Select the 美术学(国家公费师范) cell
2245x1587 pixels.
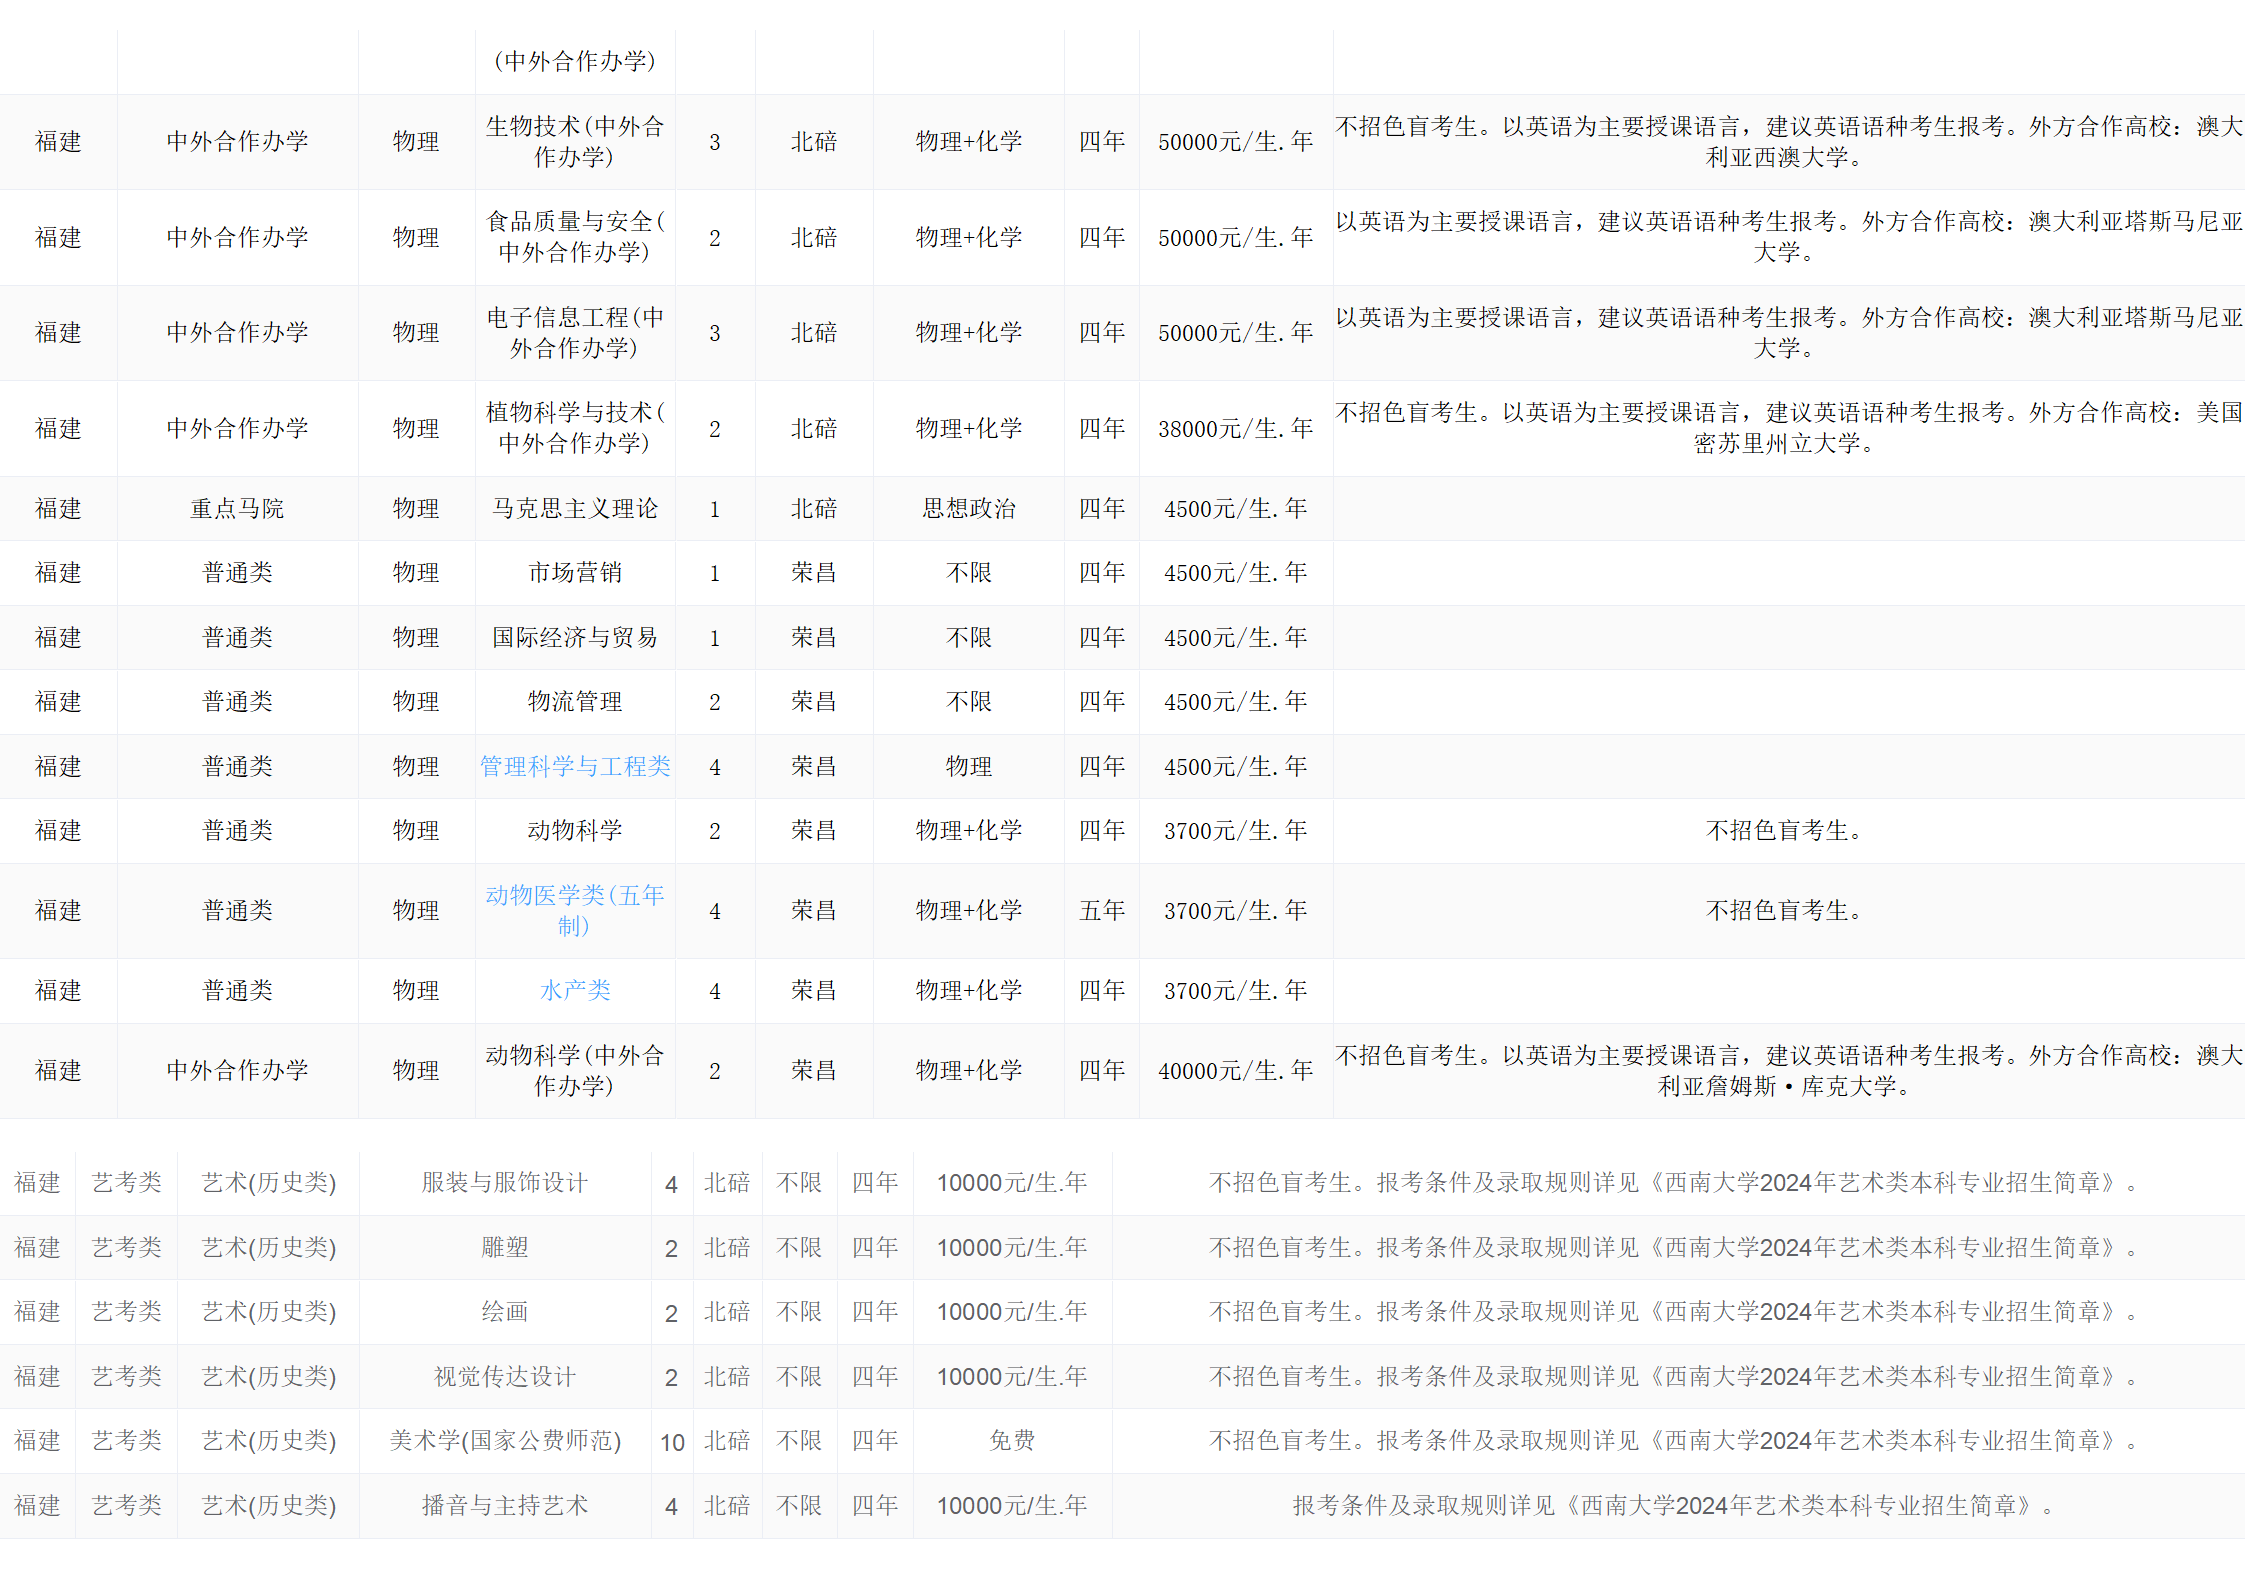(505, 1441)
